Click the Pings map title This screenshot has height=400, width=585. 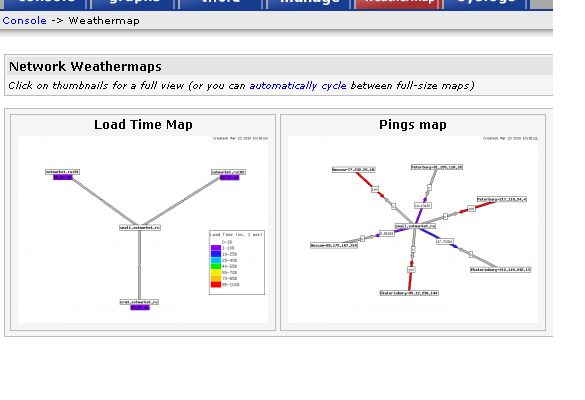click(x=413, y=124)
